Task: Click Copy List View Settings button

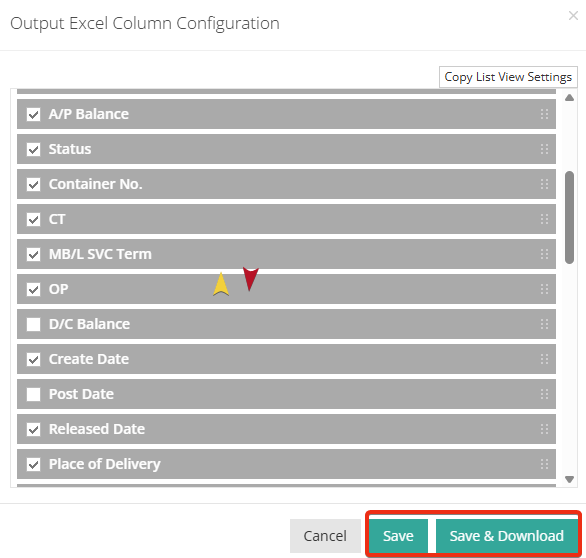Action: pyautogui.click(x=508, y=77)
